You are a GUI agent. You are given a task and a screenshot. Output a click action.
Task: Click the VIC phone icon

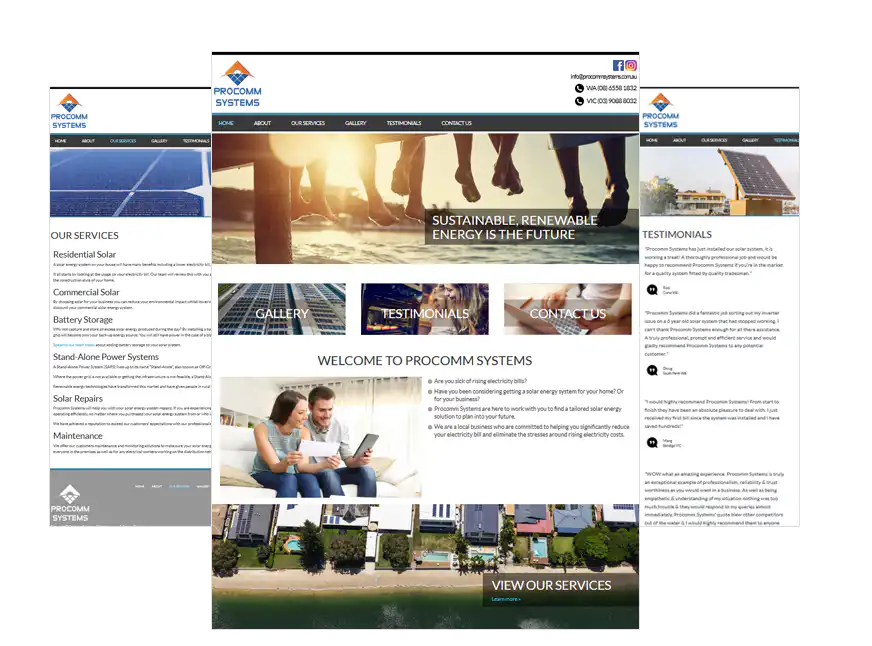pyautogui.click(x=579, y=101)
